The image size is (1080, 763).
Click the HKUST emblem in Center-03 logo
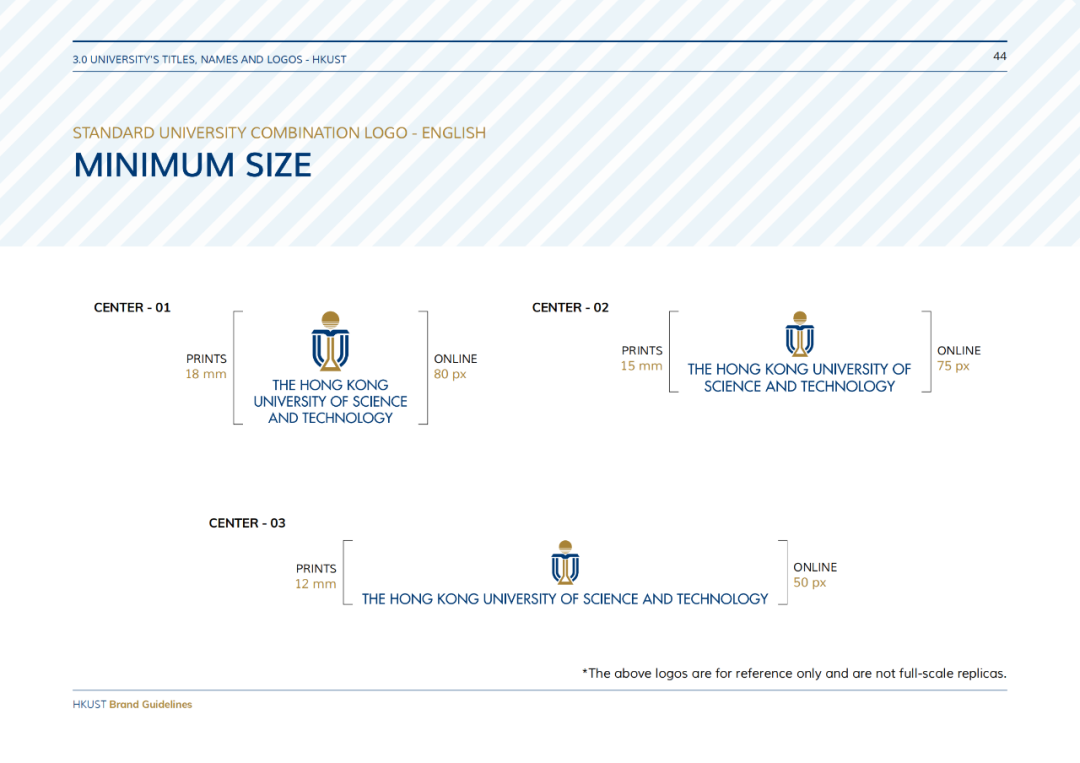565,563
